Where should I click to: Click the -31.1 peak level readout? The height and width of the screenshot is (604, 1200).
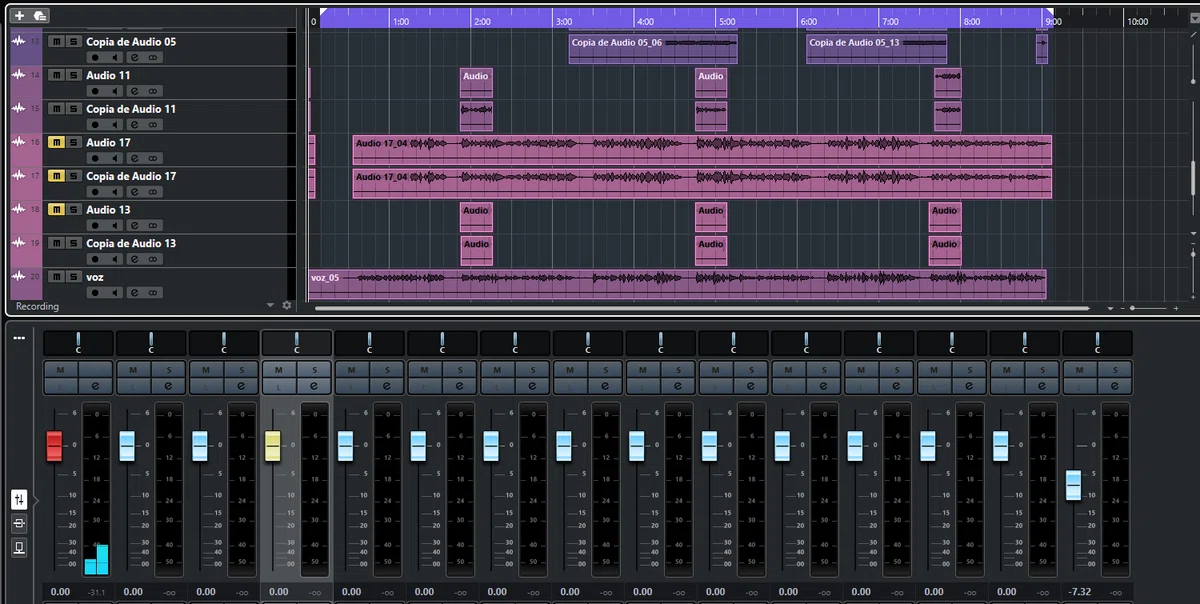[97, 592]
